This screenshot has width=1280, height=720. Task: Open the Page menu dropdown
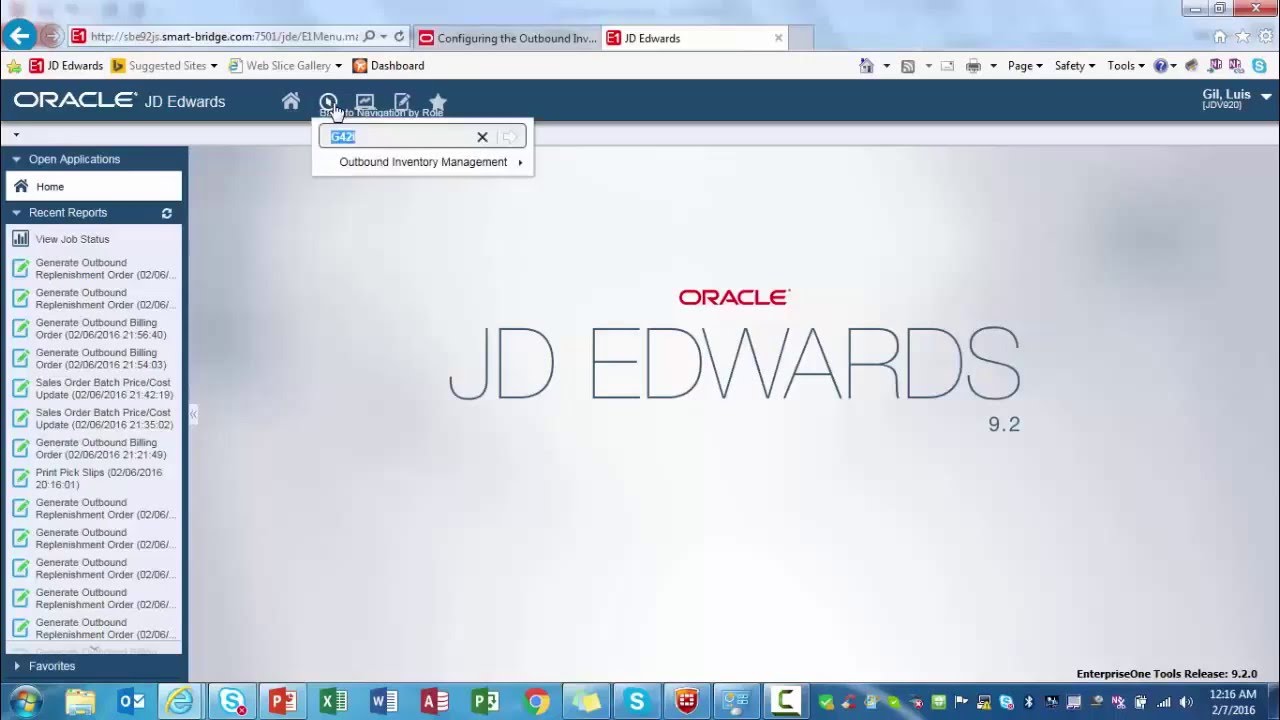tap(1025, 66)
